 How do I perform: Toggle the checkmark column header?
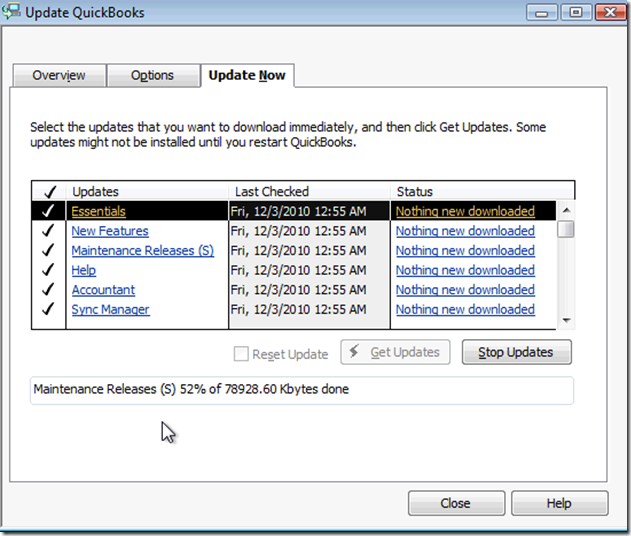pos(49,192)
